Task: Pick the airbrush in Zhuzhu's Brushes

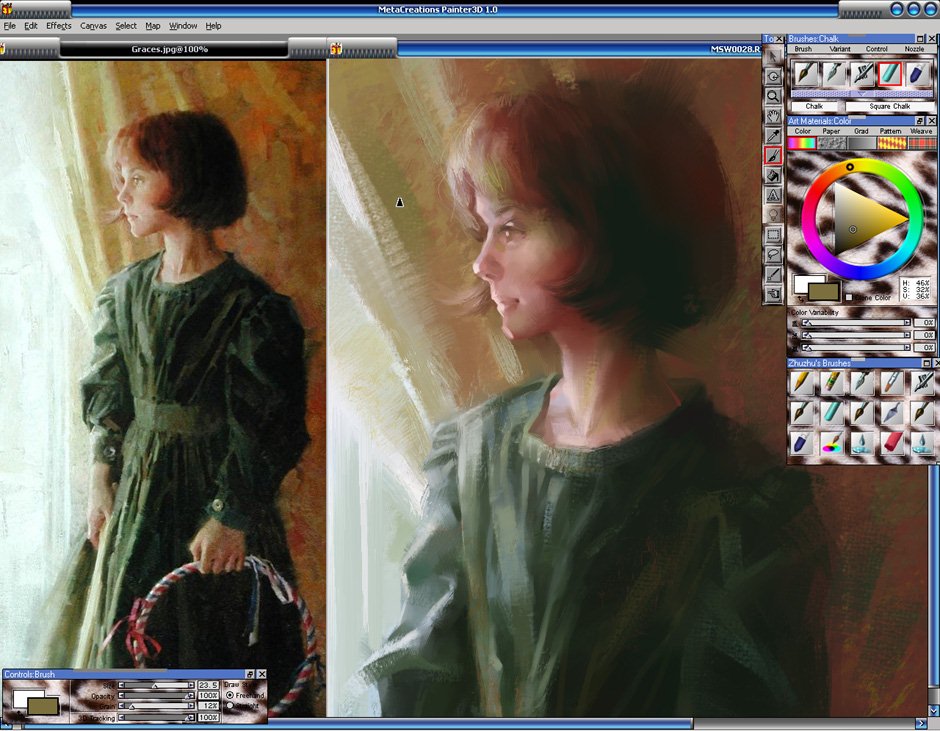Action: click(x=922, y=383)
